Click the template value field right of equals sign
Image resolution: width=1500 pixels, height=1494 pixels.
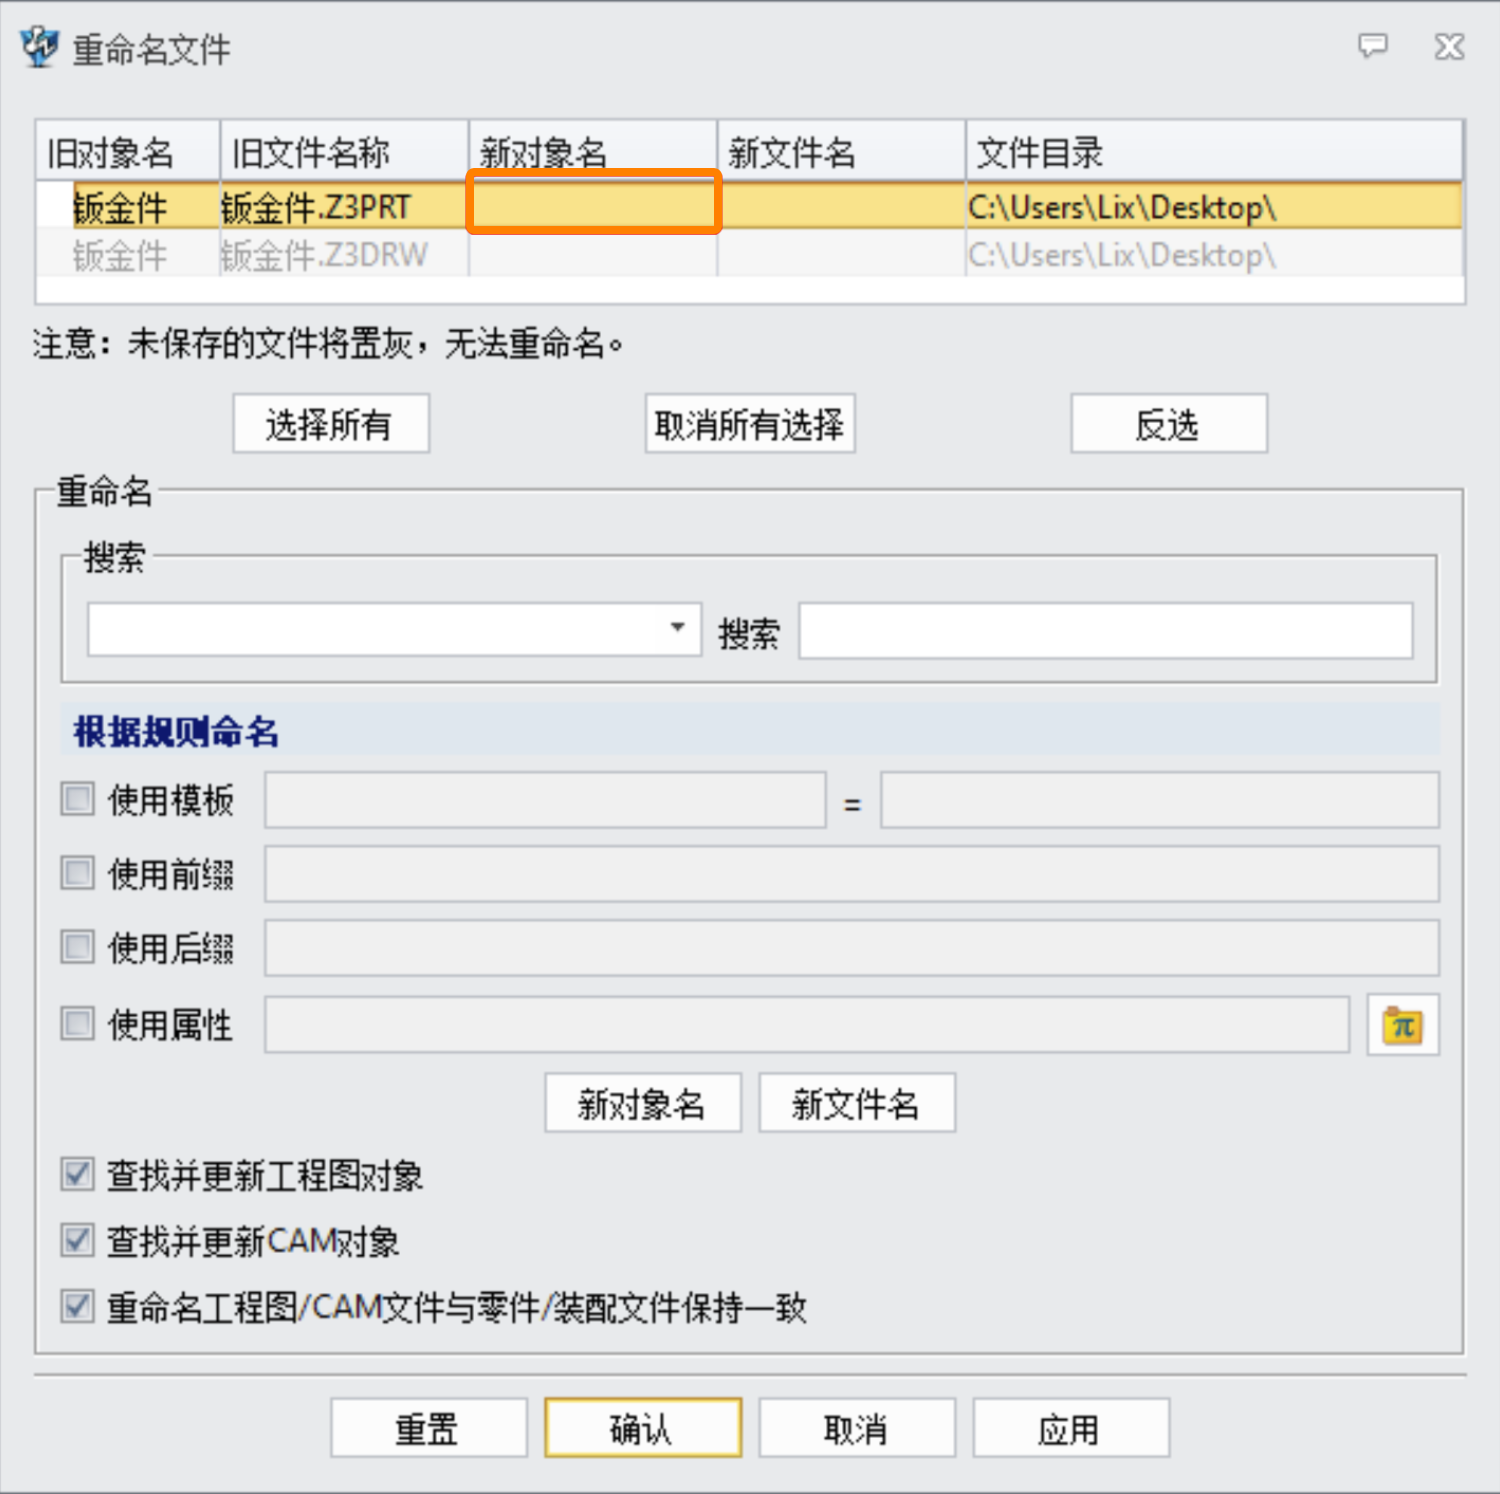1160,799
